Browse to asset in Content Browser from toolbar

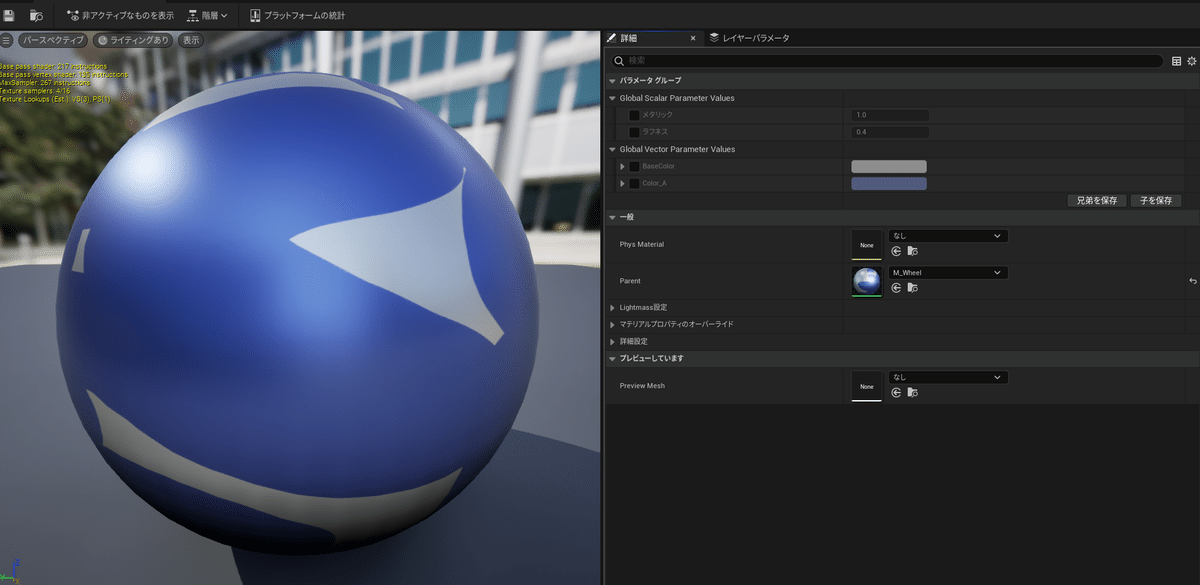point(36,15)
